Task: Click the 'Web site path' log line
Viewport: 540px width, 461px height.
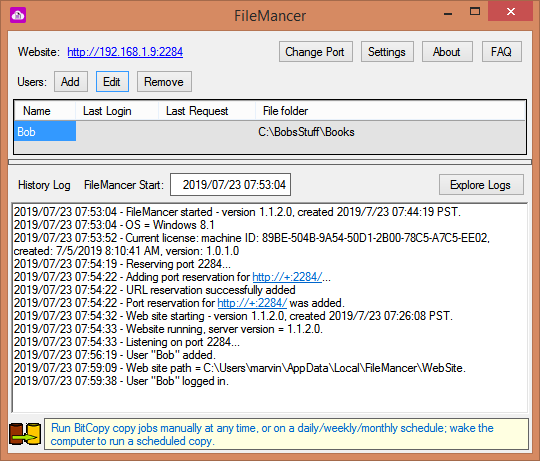Action: point(240,368)
